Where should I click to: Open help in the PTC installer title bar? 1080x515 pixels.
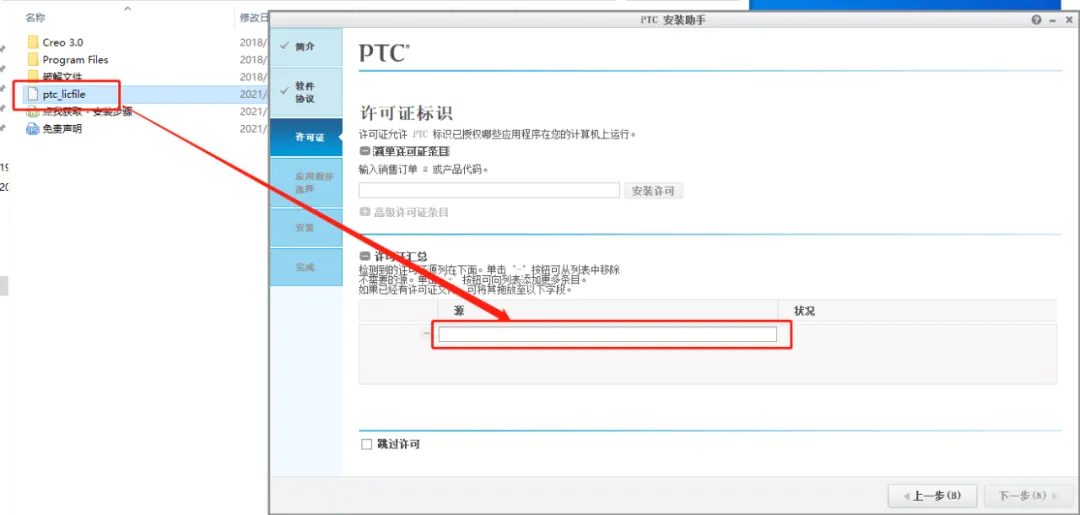tap(1037, 21)
